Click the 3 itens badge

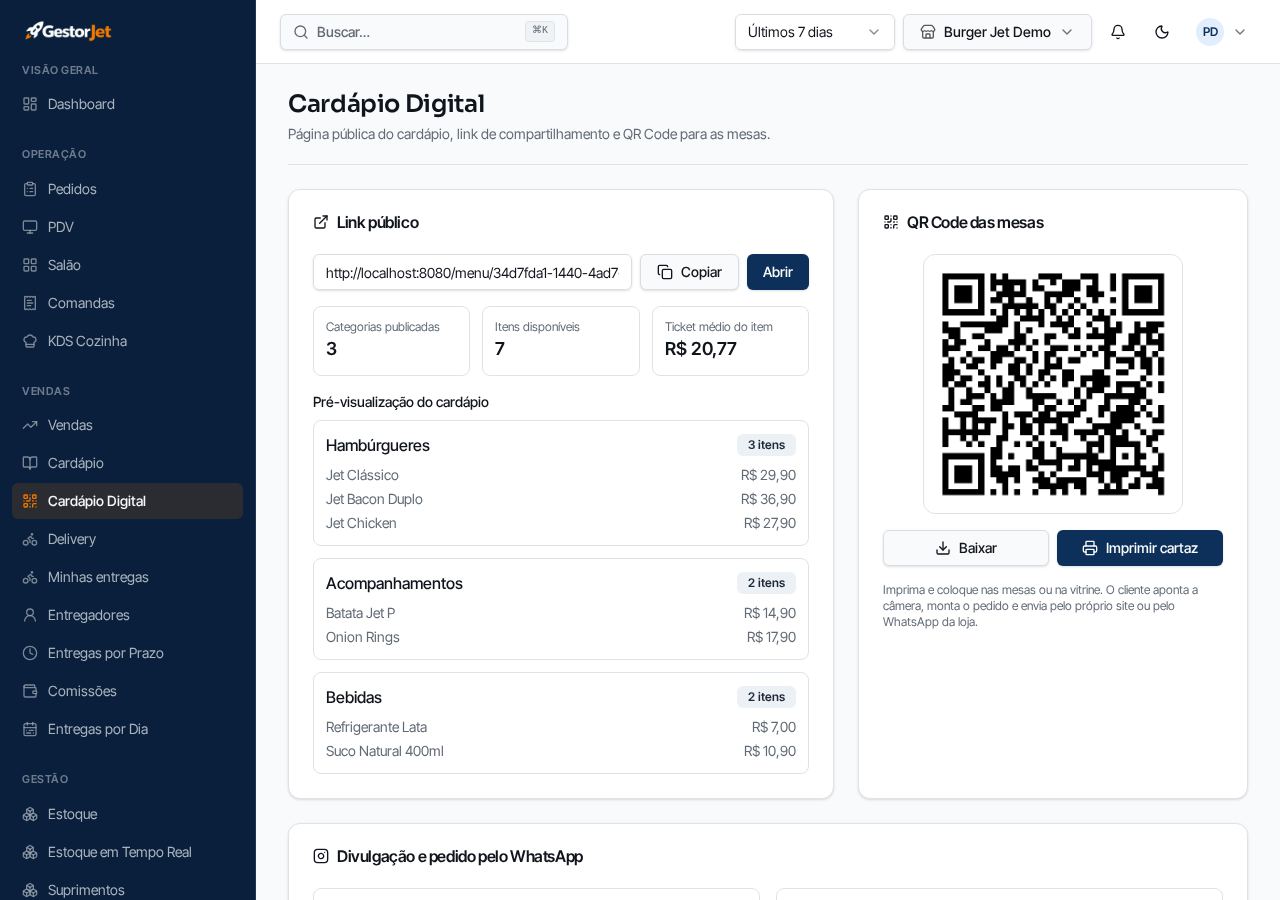point(766,445)
